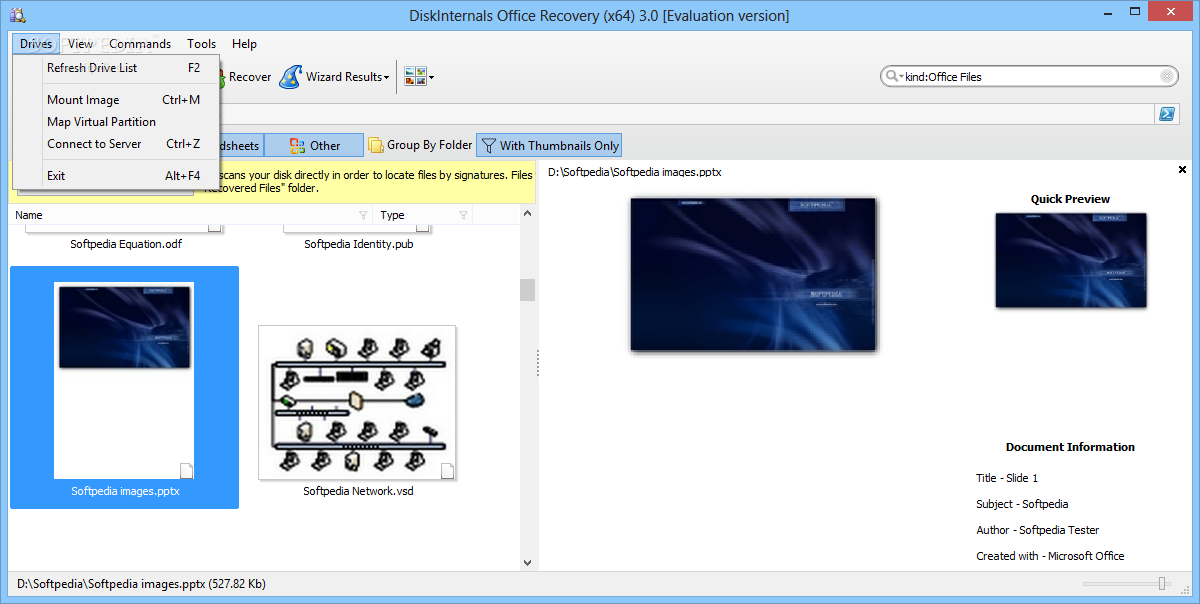Open the View menu
The height and width of the screenshot is (604, 1200).
[81, 44]
